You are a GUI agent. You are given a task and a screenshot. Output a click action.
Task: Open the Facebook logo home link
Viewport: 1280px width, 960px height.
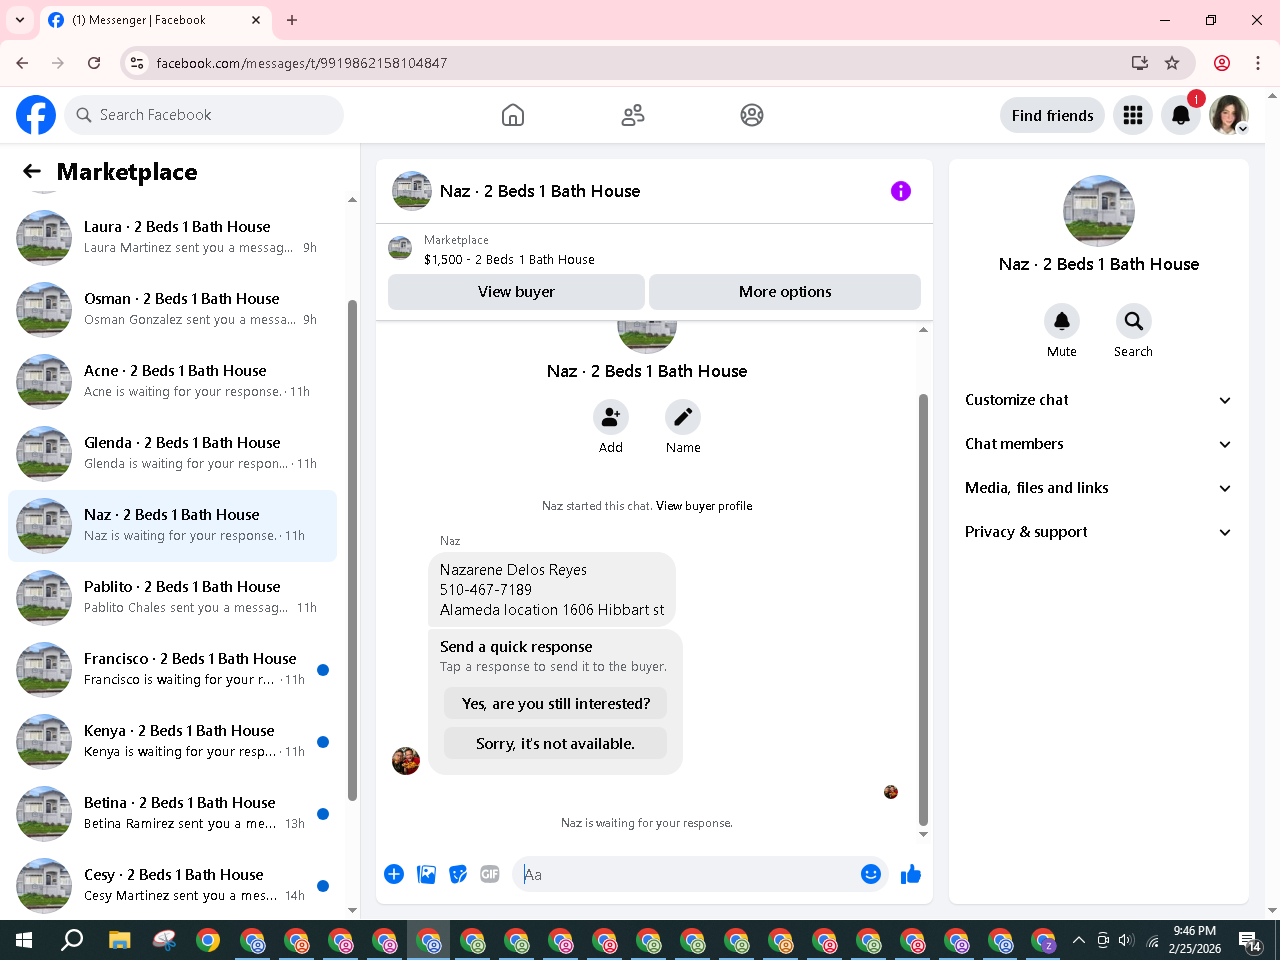click(x=36, y=115)
